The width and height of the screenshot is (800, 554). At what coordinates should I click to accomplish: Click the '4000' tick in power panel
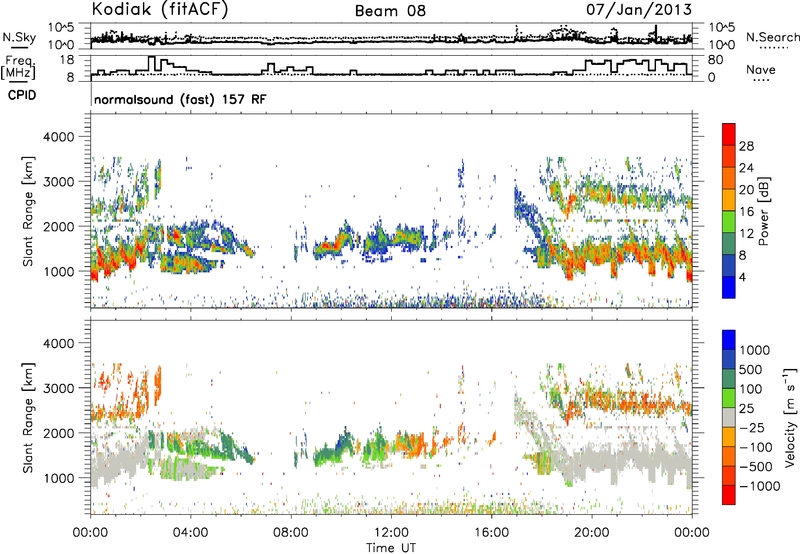[58, 136]
